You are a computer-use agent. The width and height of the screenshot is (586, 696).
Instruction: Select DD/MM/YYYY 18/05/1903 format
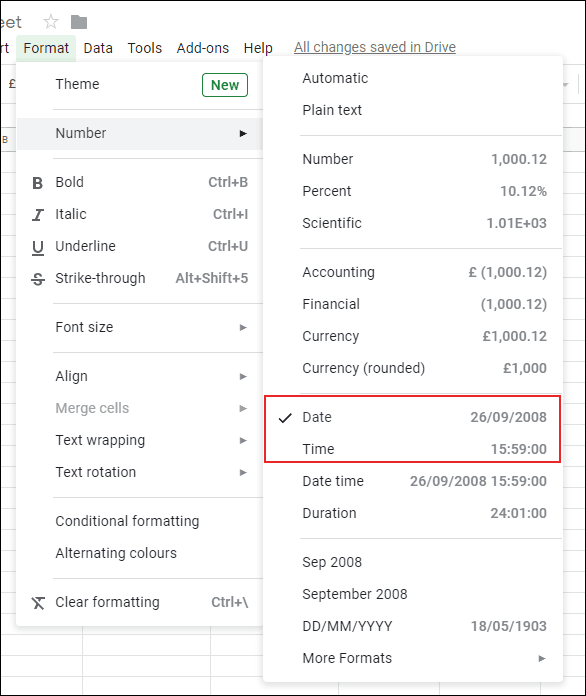tap(413, 626)
